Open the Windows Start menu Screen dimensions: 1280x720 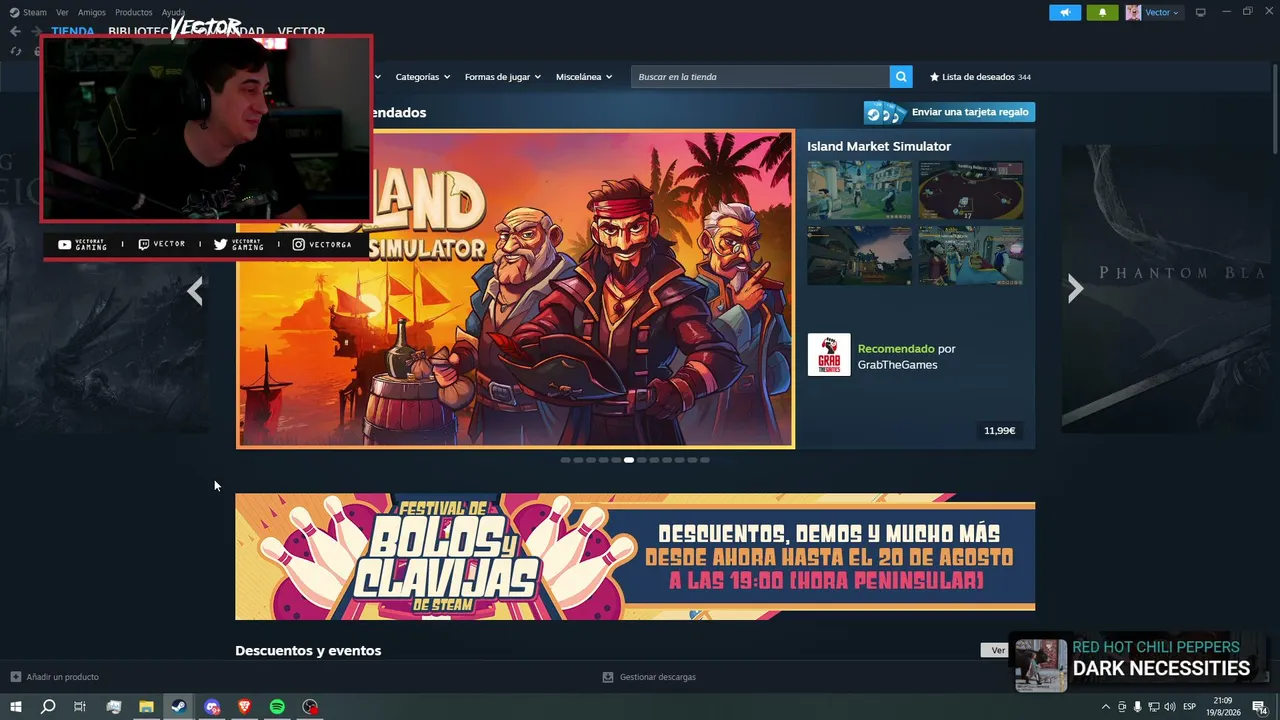[15, 707]
